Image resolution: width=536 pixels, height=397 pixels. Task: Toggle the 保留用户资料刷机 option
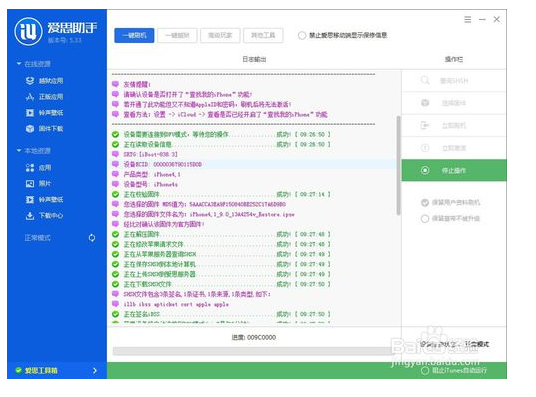click(x=425, y=202)
